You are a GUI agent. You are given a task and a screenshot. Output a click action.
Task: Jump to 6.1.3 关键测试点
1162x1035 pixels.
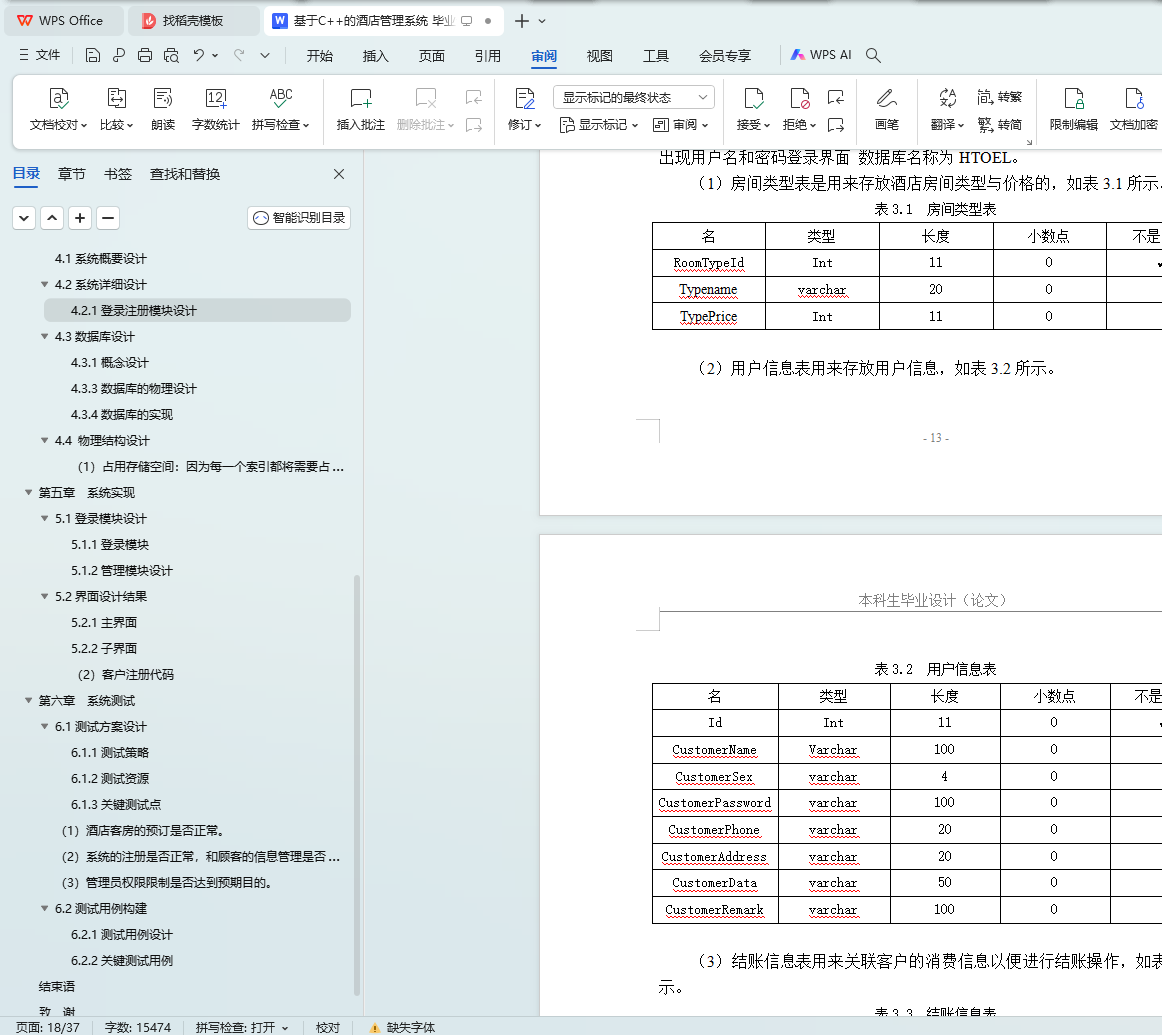[x=116, y=805]
